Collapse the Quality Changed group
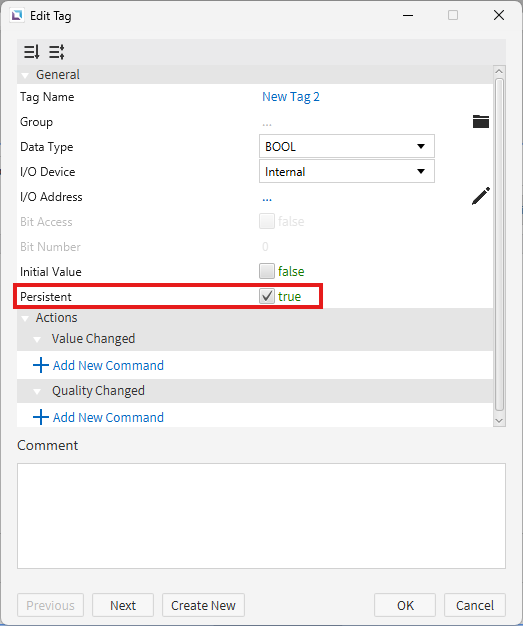 37,391
